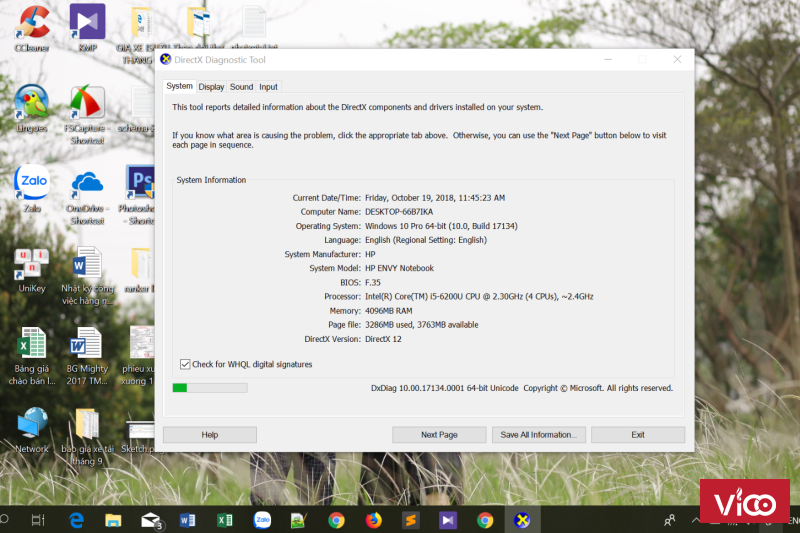The width and height of the screenshot is (800, 533).
Task: Select the System tab
Action: tap(179, 86)
